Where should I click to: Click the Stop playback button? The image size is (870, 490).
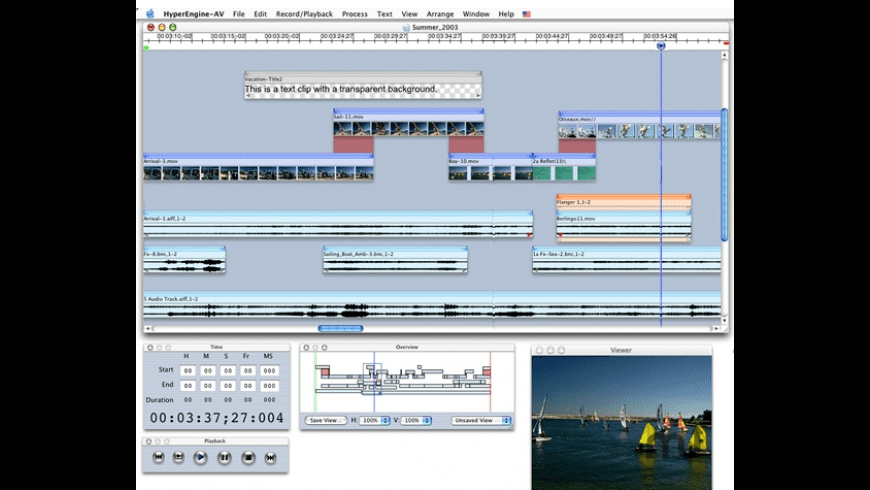coord(247,457)
